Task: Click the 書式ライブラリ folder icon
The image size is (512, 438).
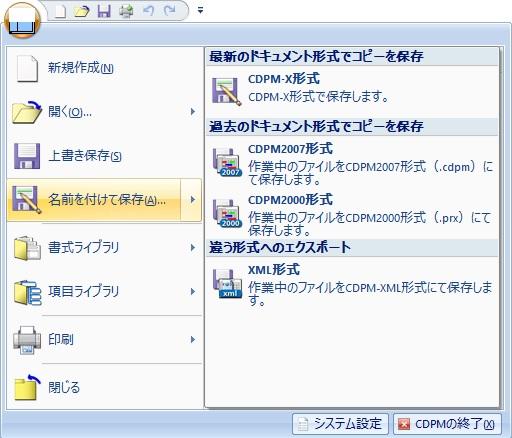Action: point(27,248)
